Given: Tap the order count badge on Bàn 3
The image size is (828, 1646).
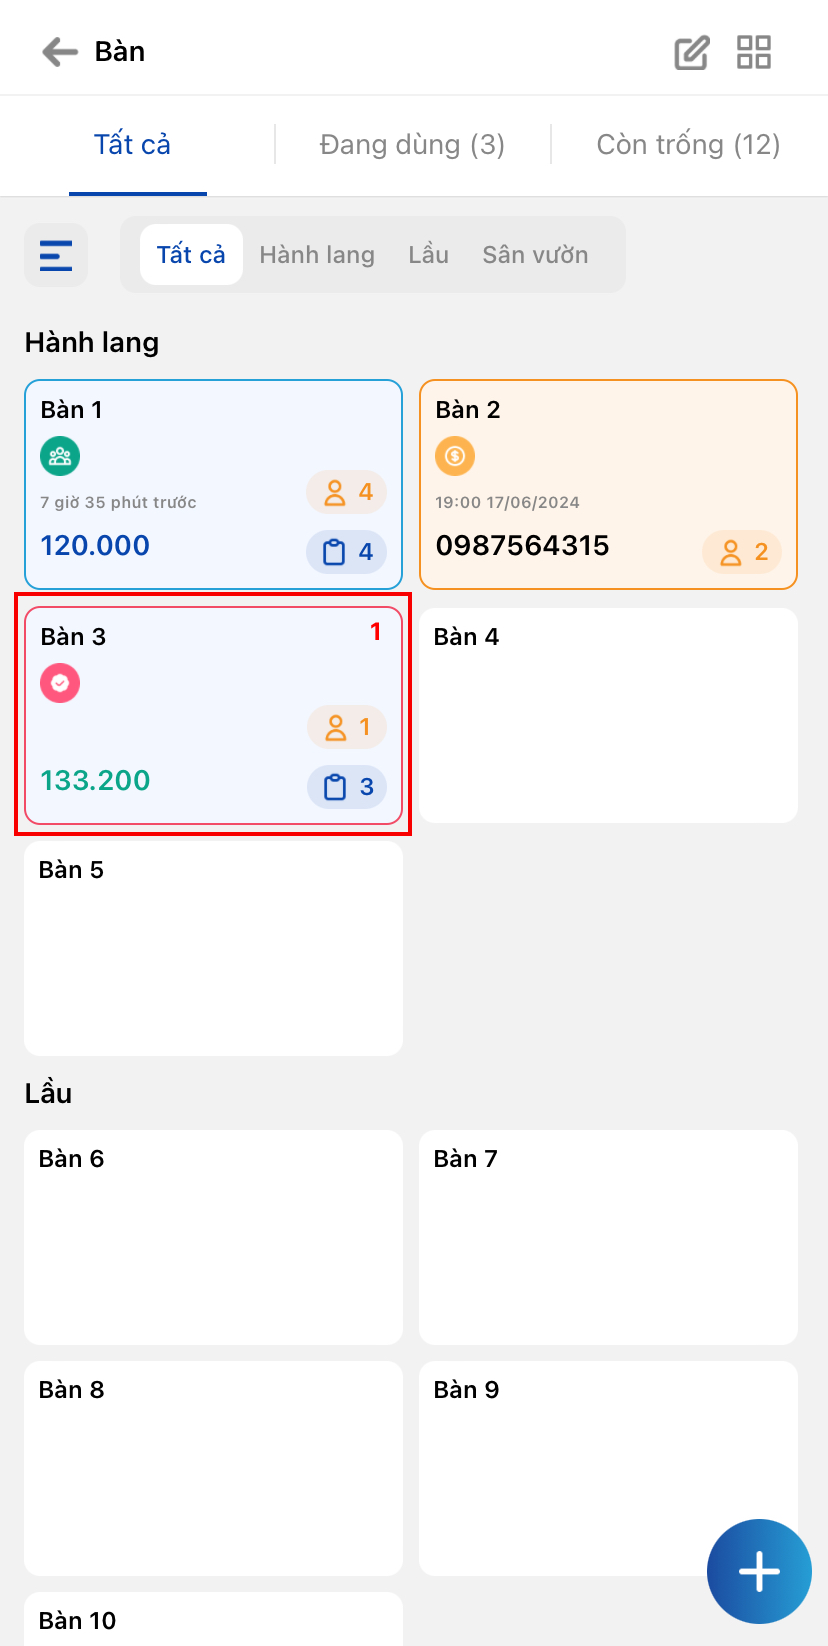Looking at the screenshot, I should click(x=347, y=787).
